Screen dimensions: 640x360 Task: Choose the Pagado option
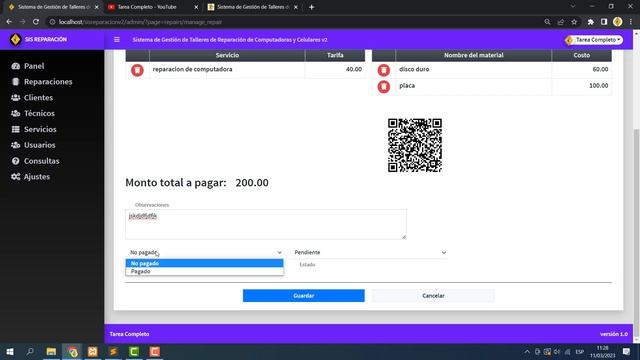click(x=204, y=271)
